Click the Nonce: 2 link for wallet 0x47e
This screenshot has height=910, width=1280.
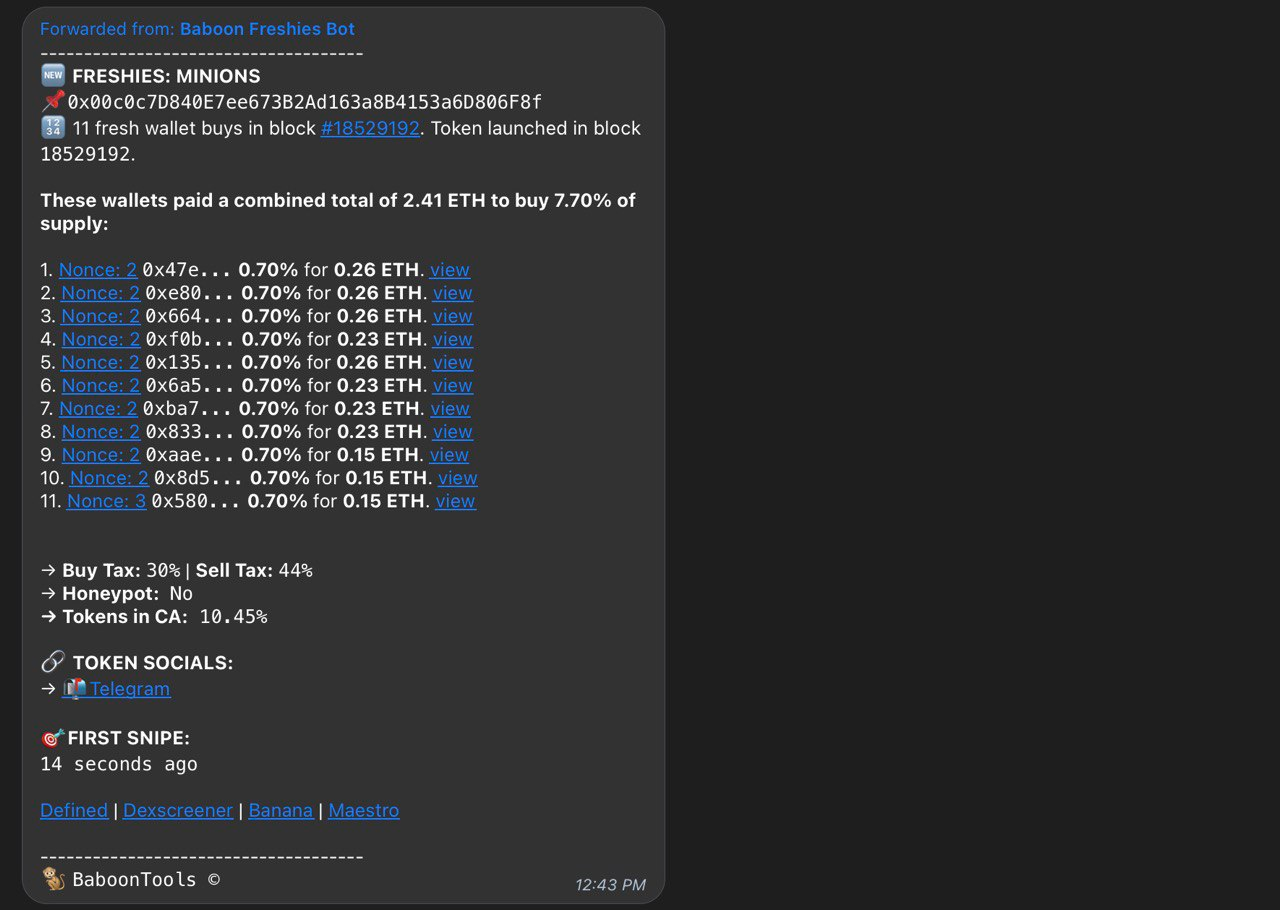98,270
